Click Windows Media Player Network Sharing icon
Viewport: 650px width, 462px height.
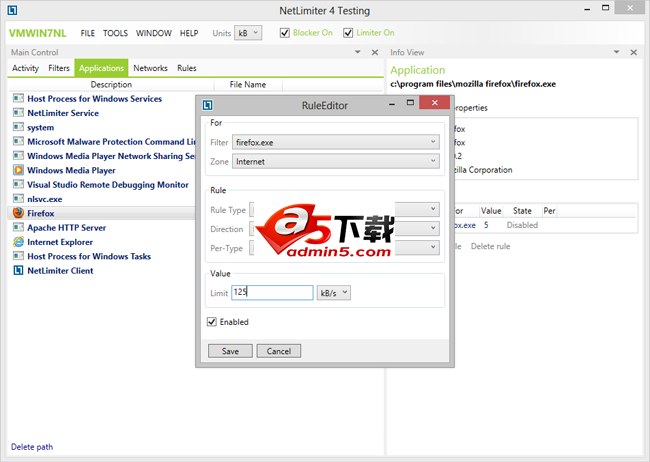coord(18,156)
